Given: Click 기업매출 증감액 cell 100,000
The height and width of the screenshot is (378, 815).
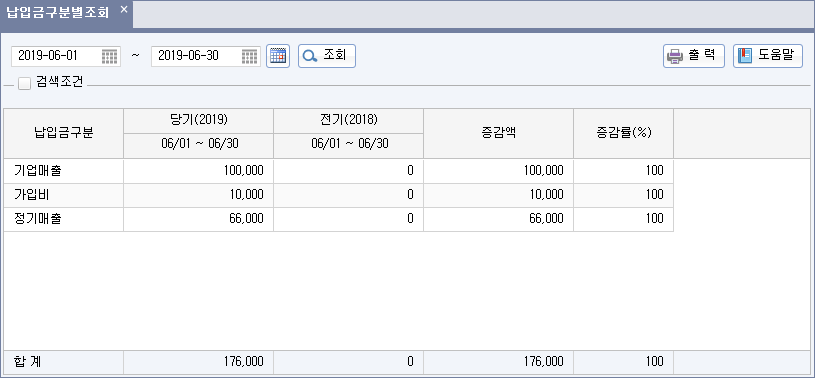Looking at the screenshot, I should click(498, 171).
